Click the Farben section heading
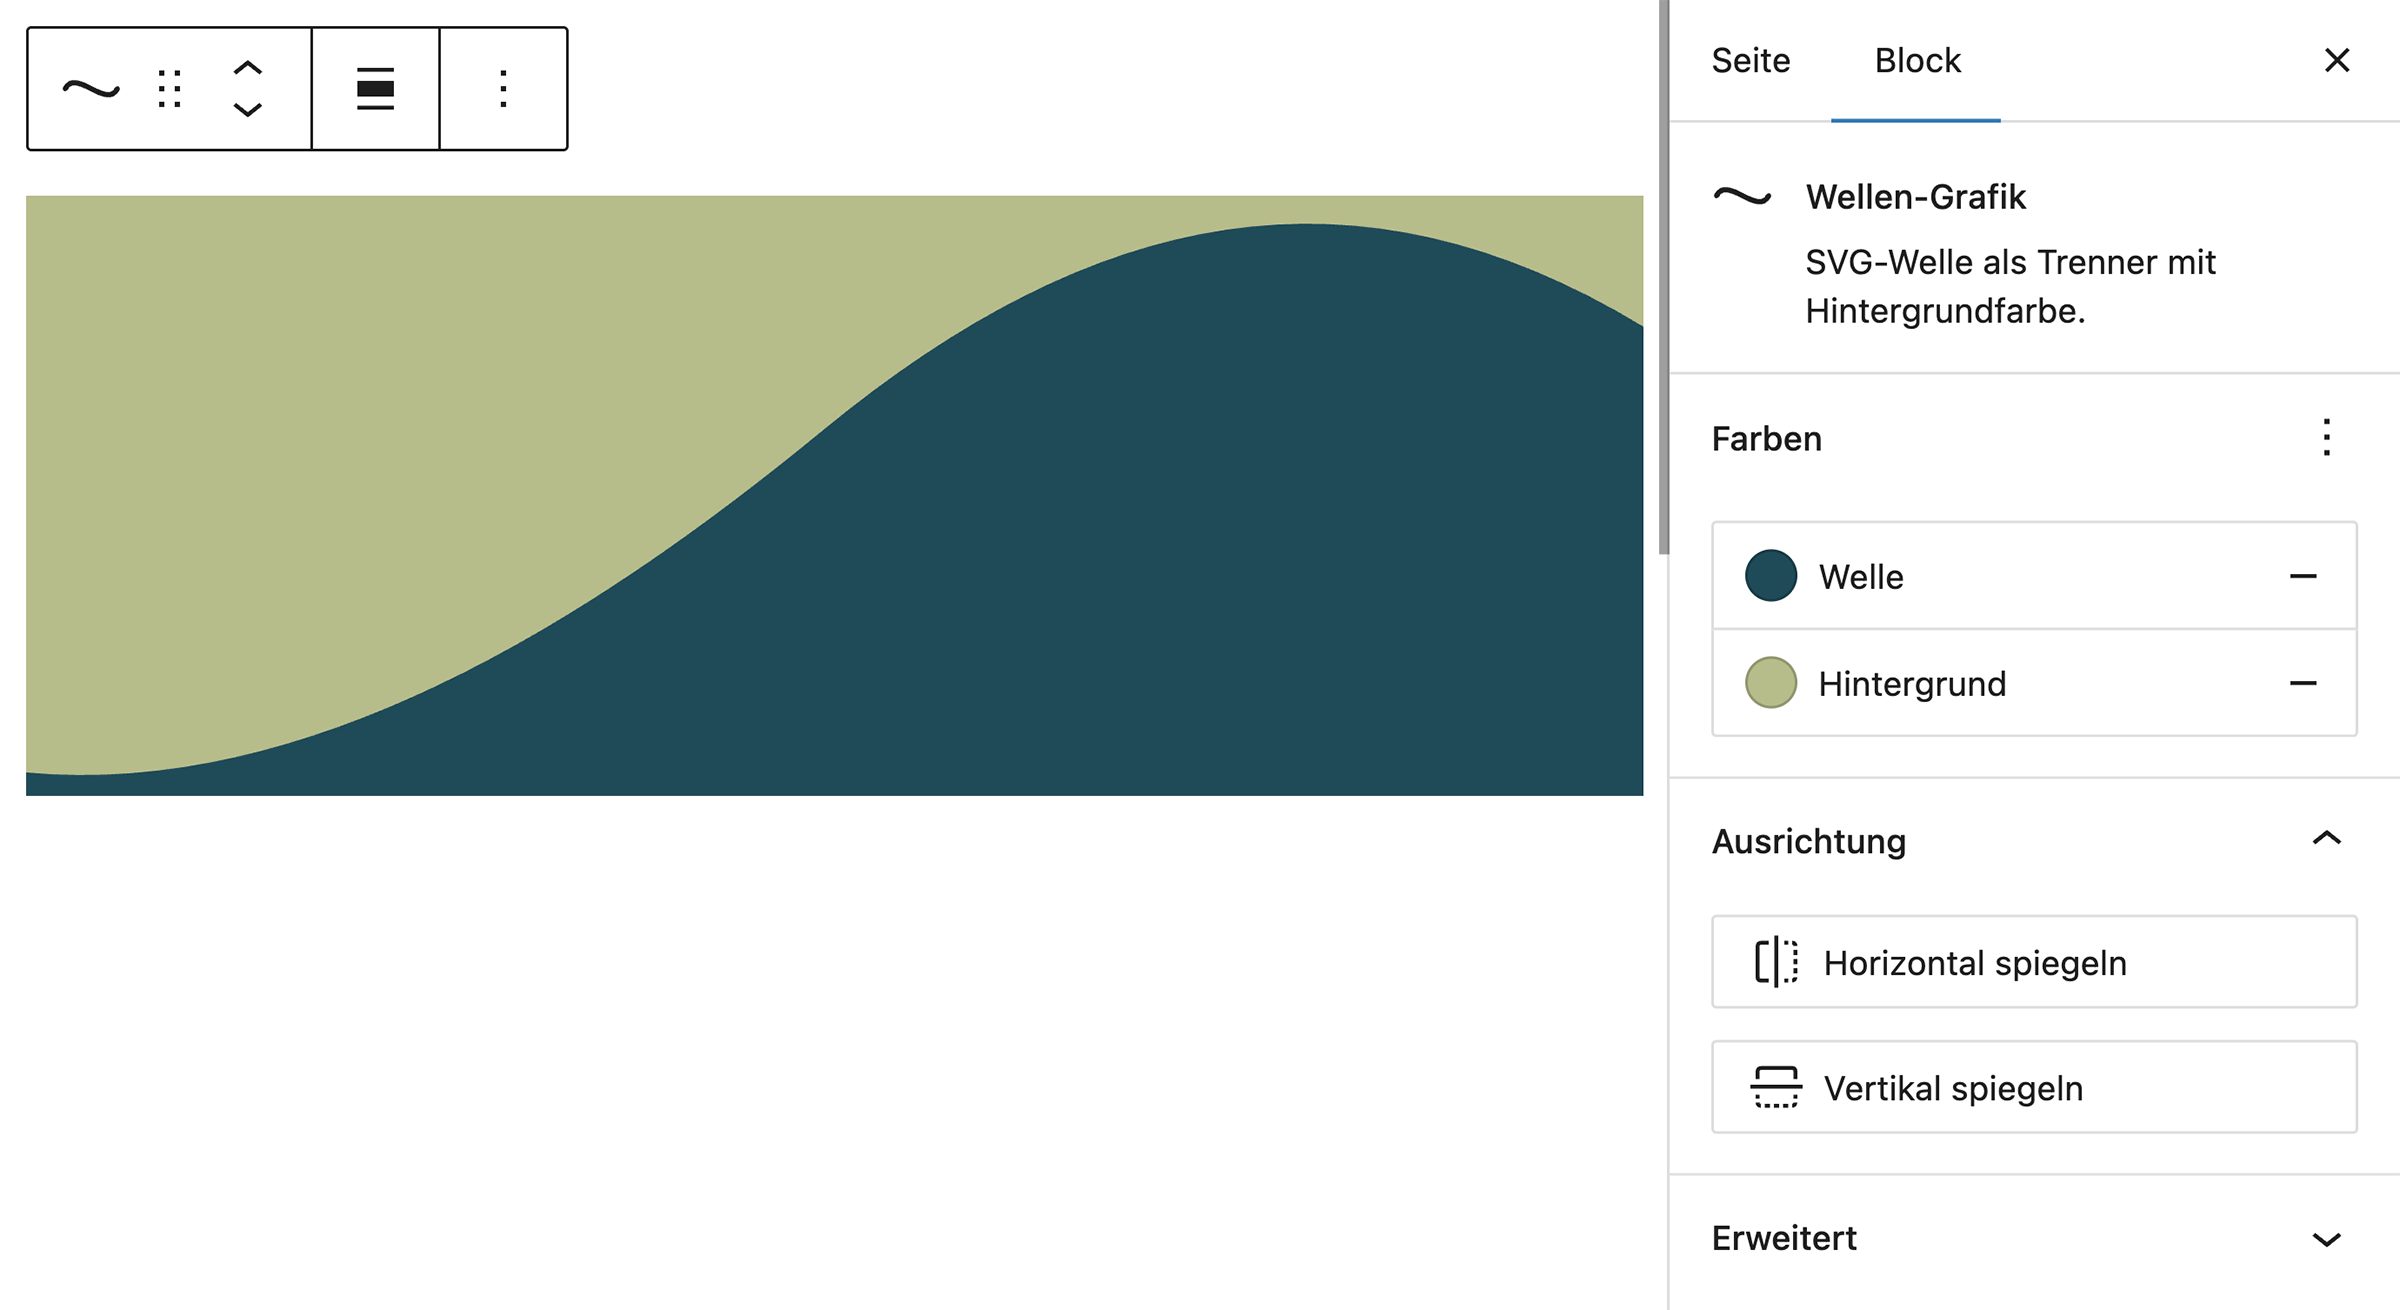The image size is (2400, 1310). pyautogui.click(x=1766, y=439)
